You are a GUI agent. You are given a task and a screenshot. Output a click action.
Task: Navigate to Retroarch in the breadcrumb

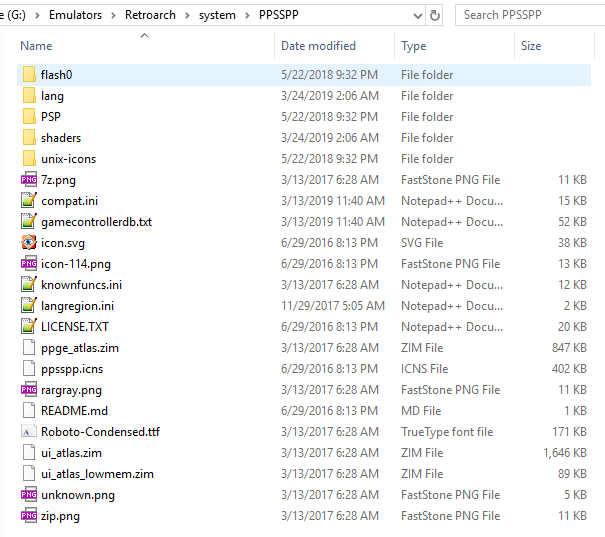[x=150, y=15]
